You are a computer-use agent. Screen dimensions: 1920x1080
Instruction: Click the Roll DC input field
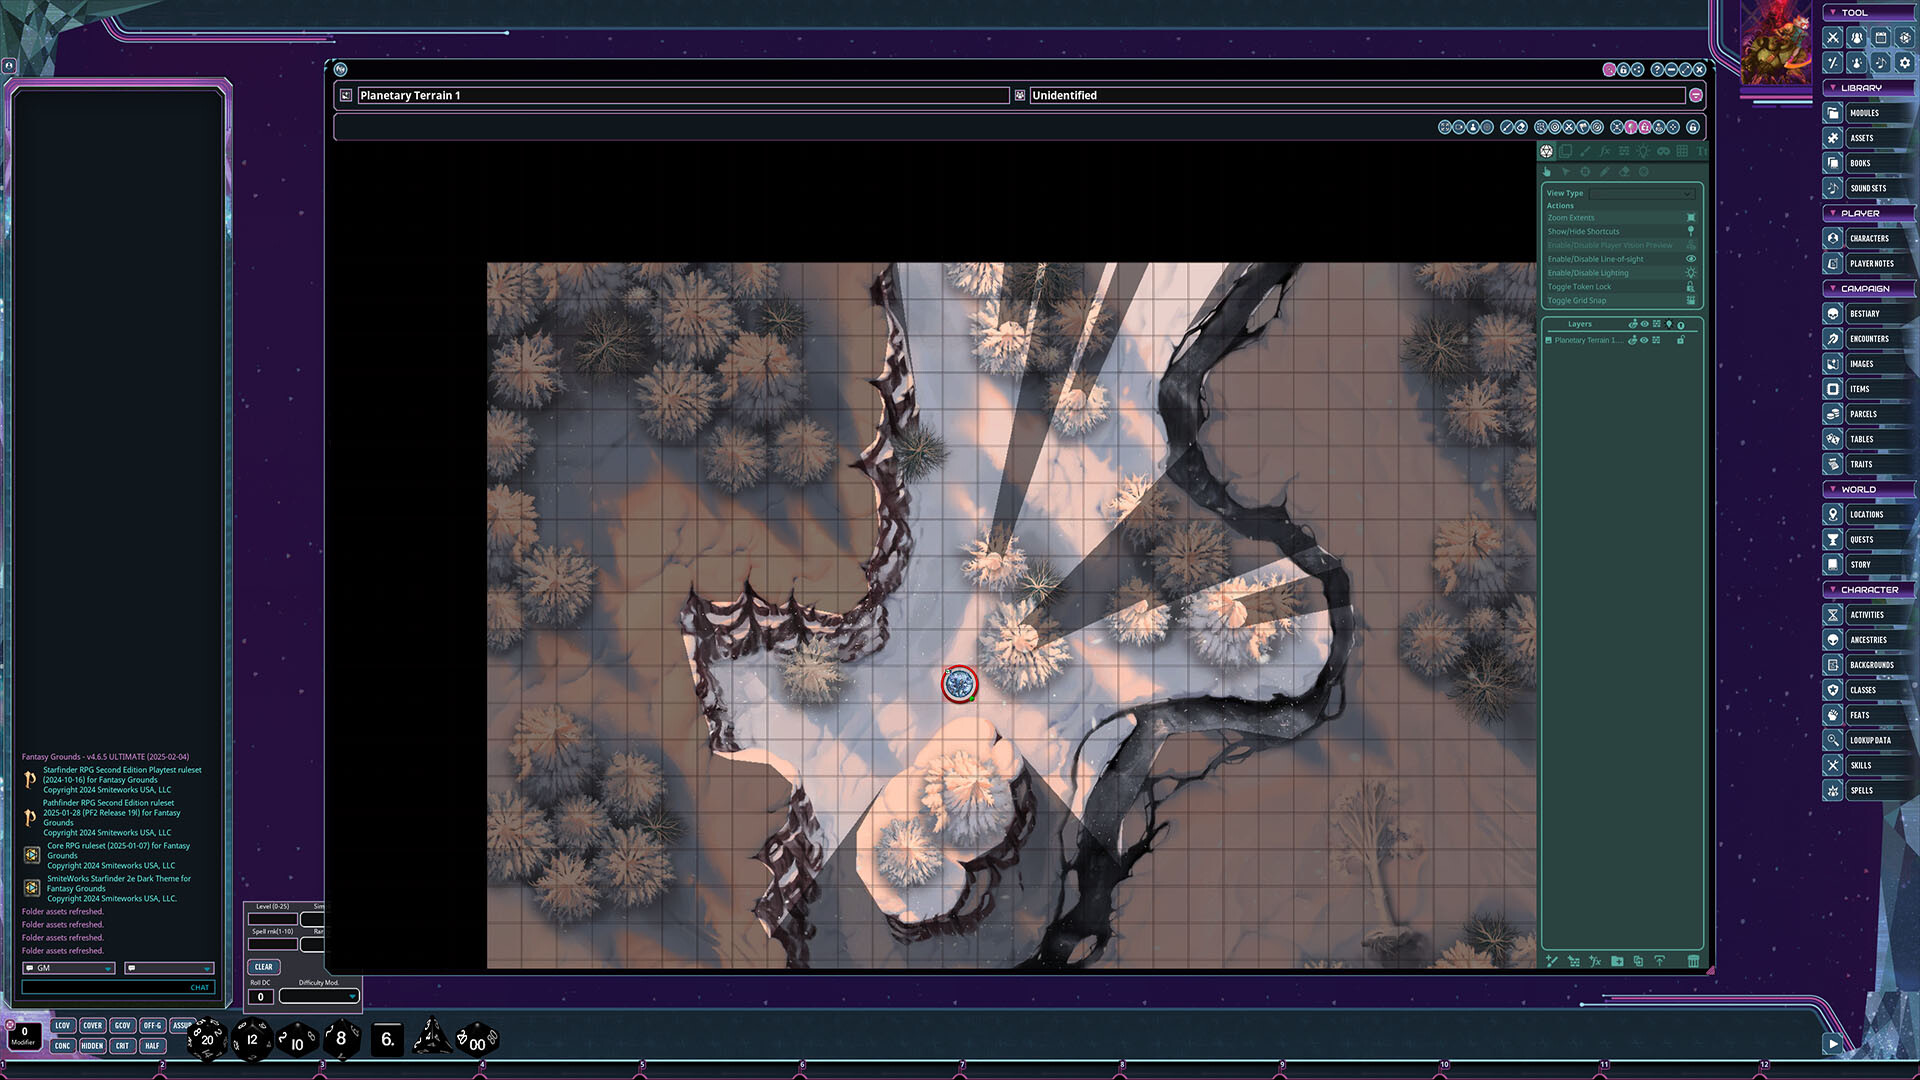(262, 996)
